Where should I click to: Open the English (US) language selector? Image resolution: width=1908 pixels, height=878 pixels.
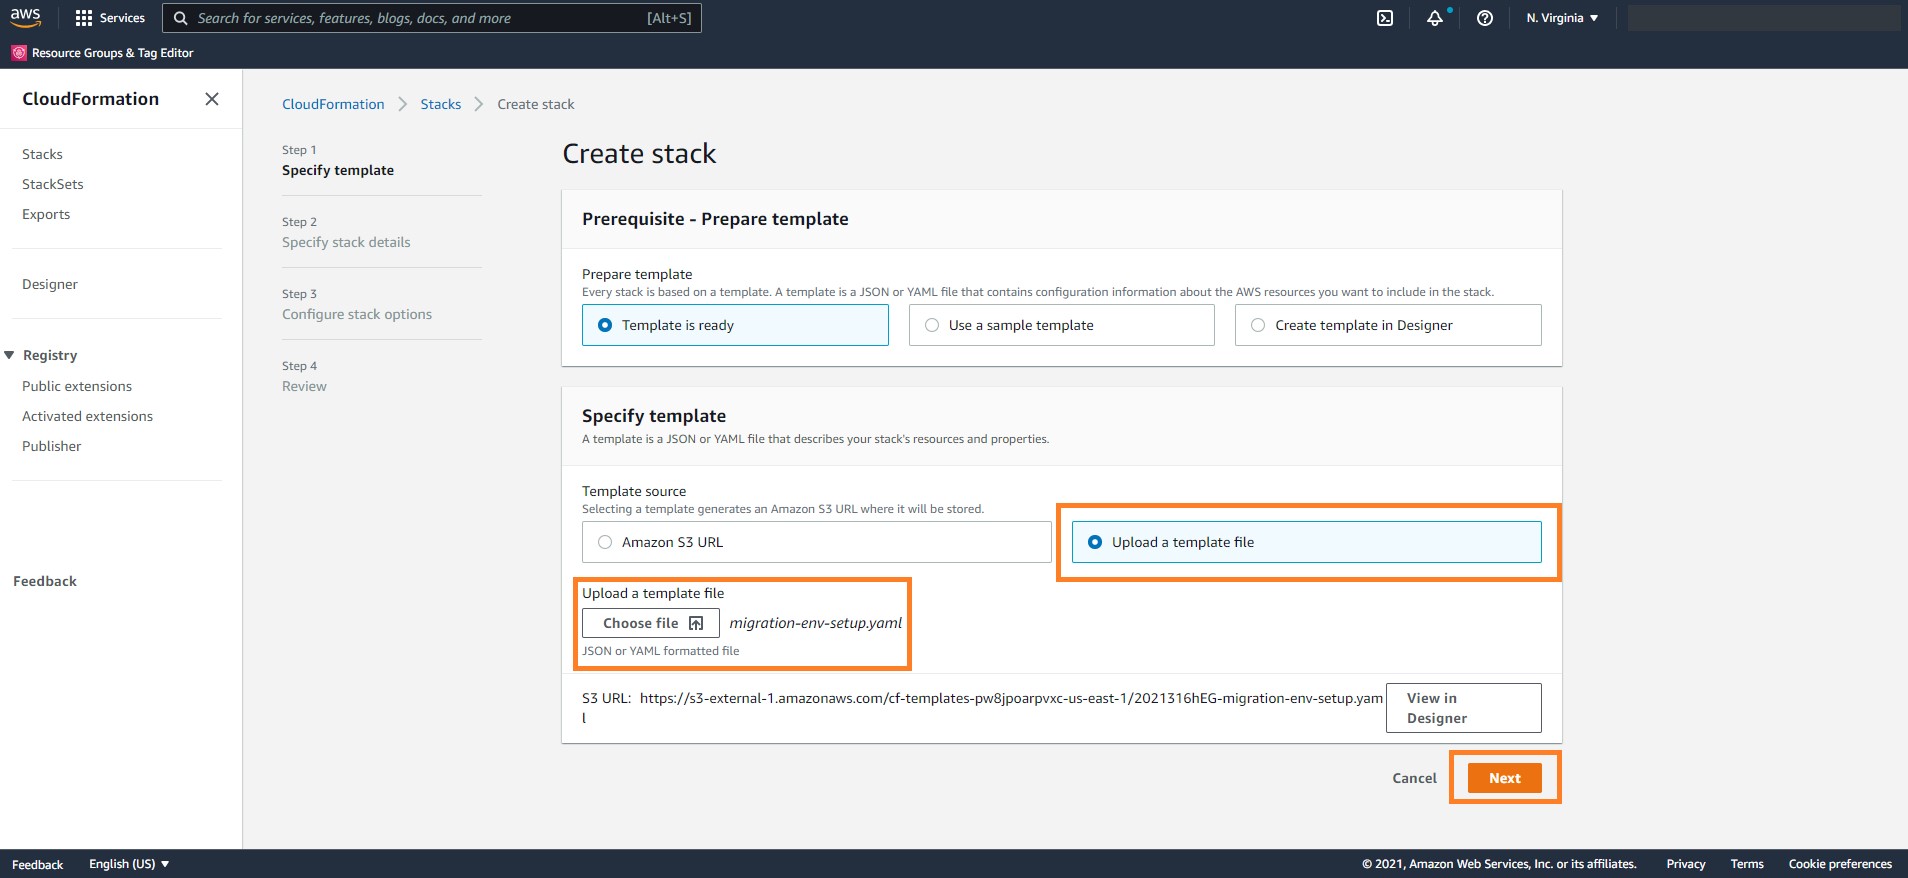coord(129,864)
